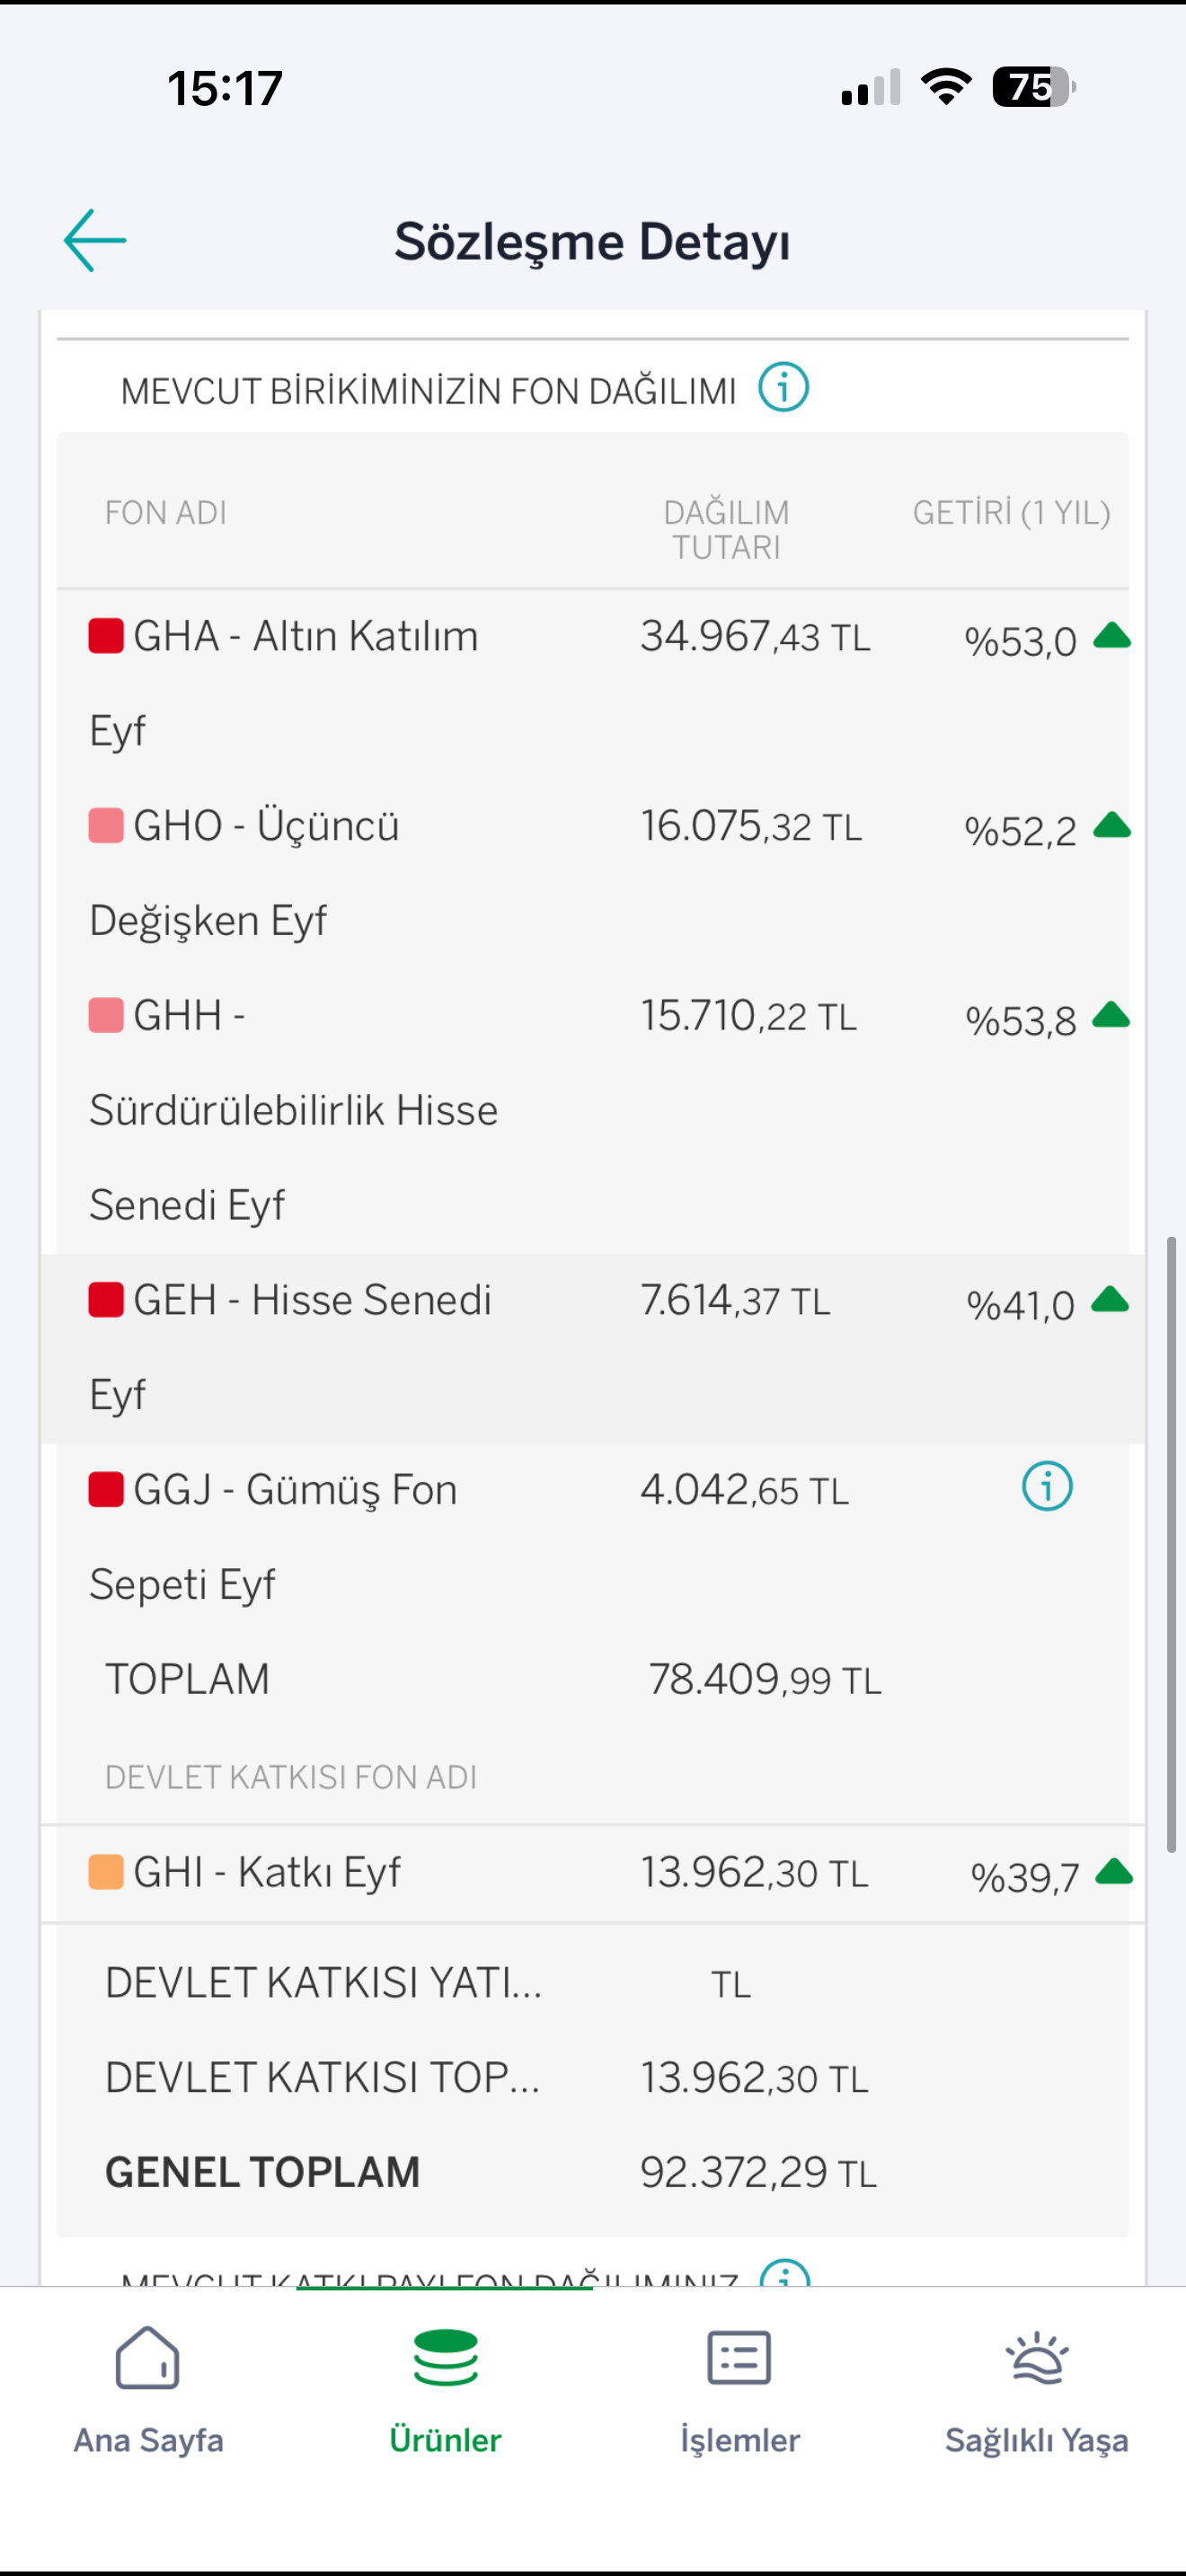
Task: Tap green up arrow beside %53,0
Action: pos(1111,636)
